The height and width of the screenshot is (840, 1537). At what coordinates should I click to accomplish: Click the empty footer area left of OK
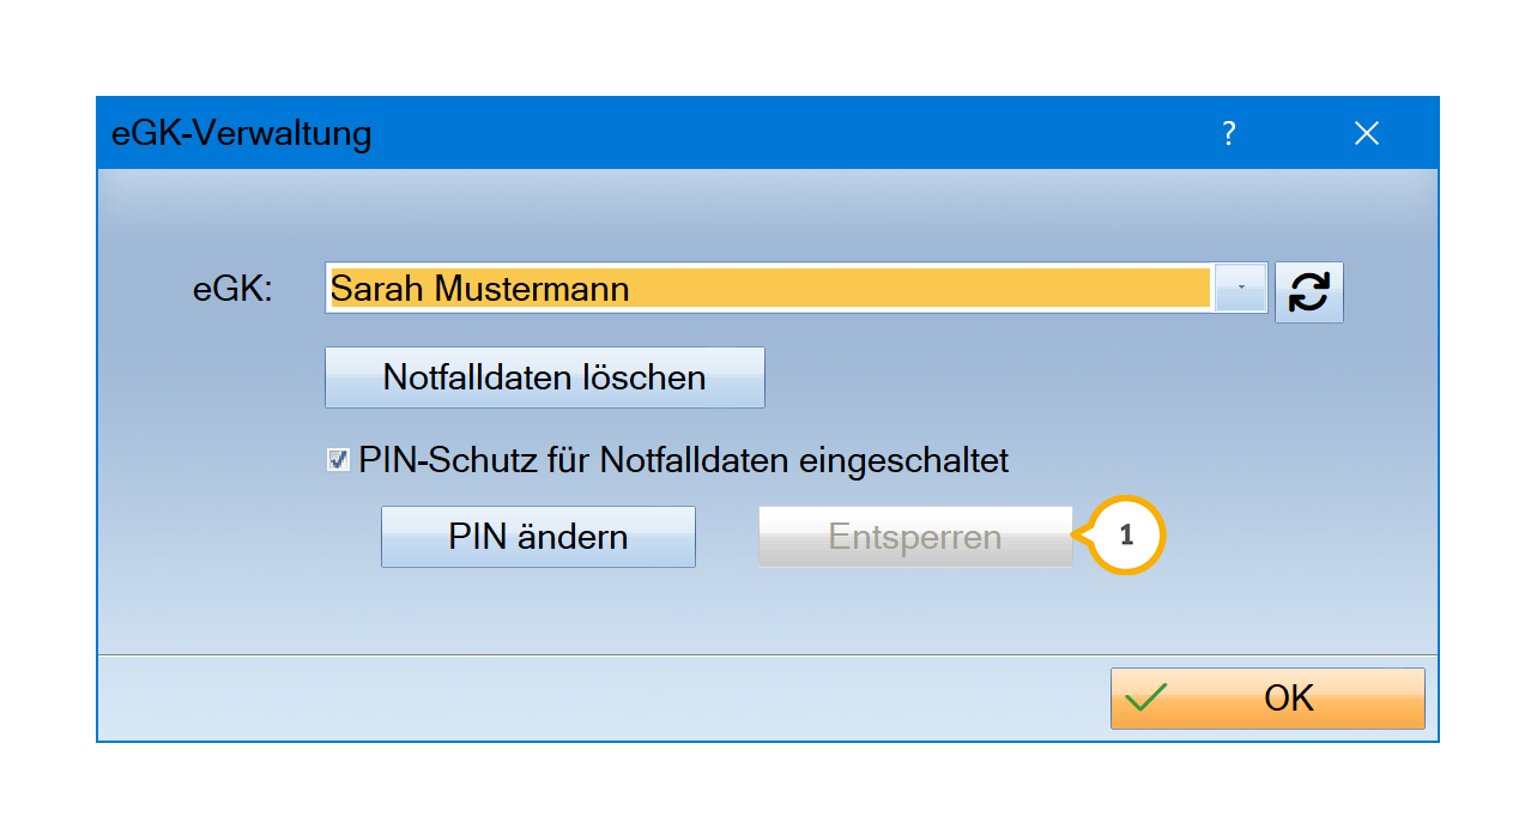tap(600, 698)
